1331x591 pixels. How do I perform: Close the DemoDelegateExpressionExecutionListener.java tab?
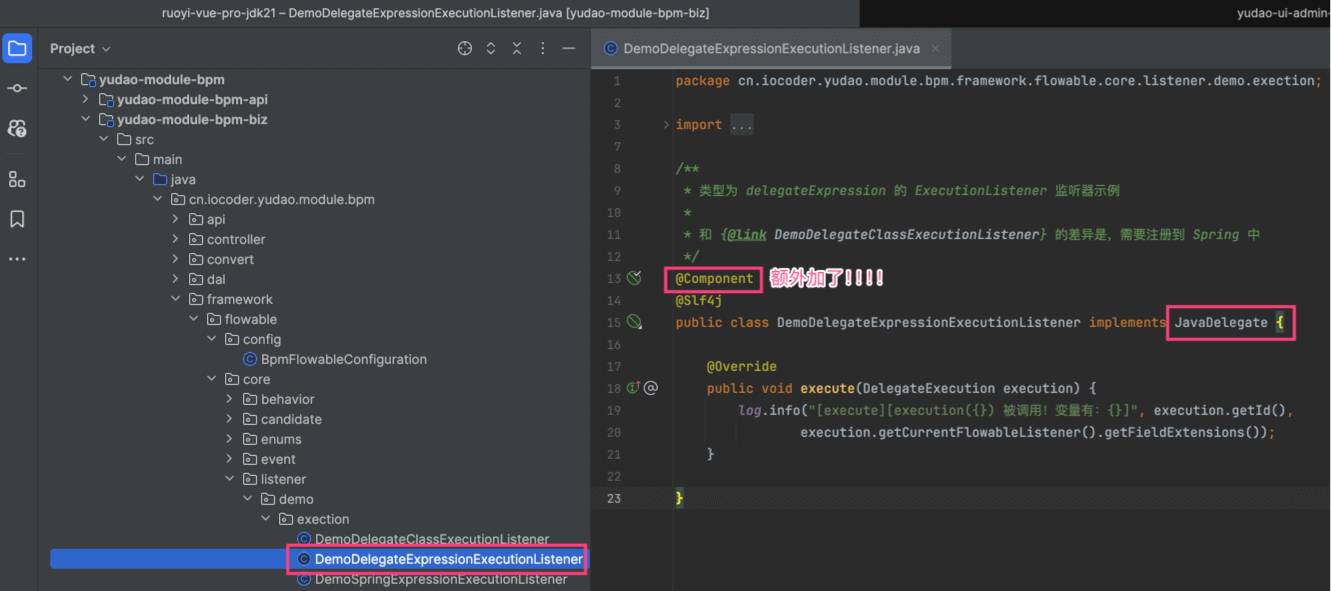[935, 48]
